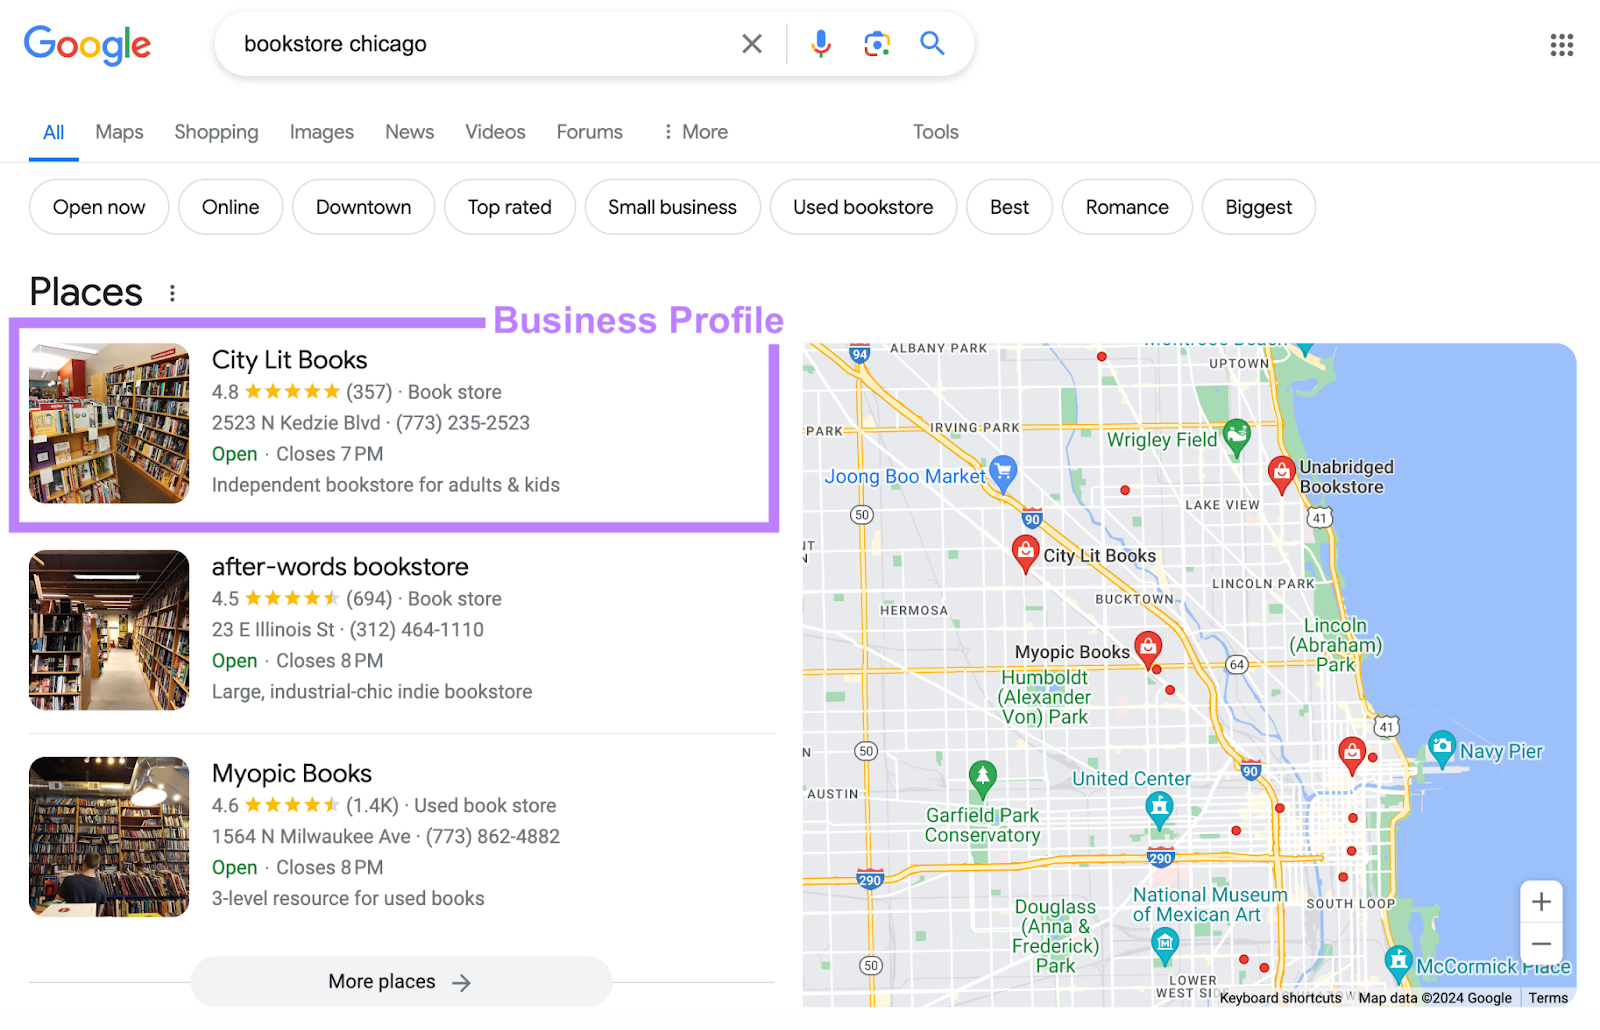The height and width of the screenshot is (1030, 1600).
Task: Clear the search query with the X icon
Action: (x=752, y=43)
